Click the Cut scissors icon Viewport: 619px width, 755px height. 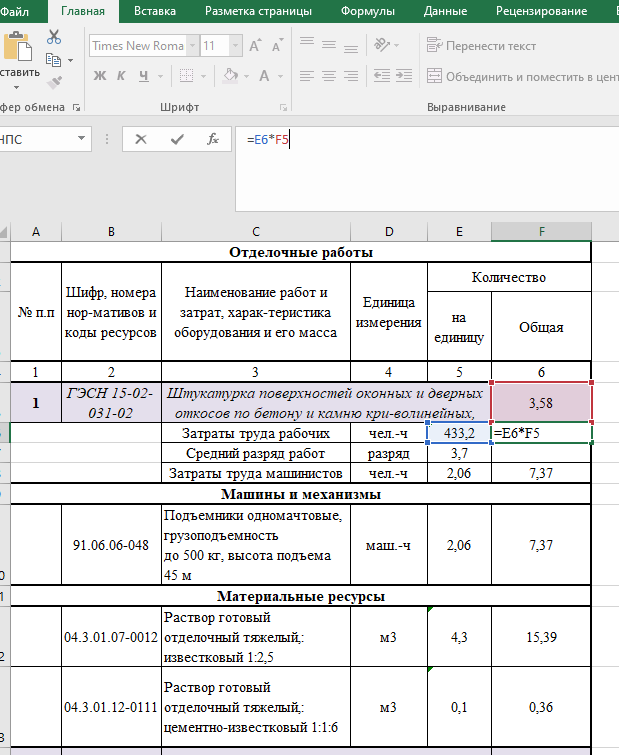pos(54,37)
